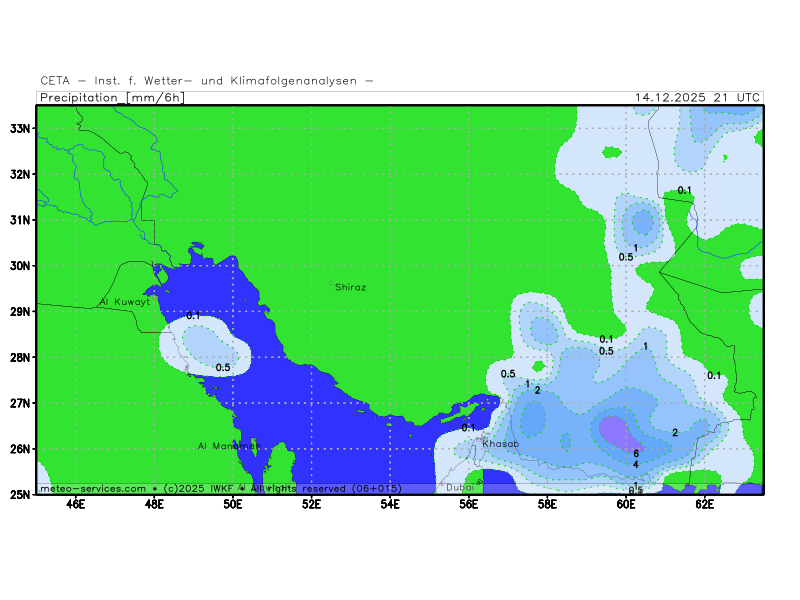Select the Al Manamah city label
The width and height of the screenshot is (800, 600).
[x=228, y=446]
